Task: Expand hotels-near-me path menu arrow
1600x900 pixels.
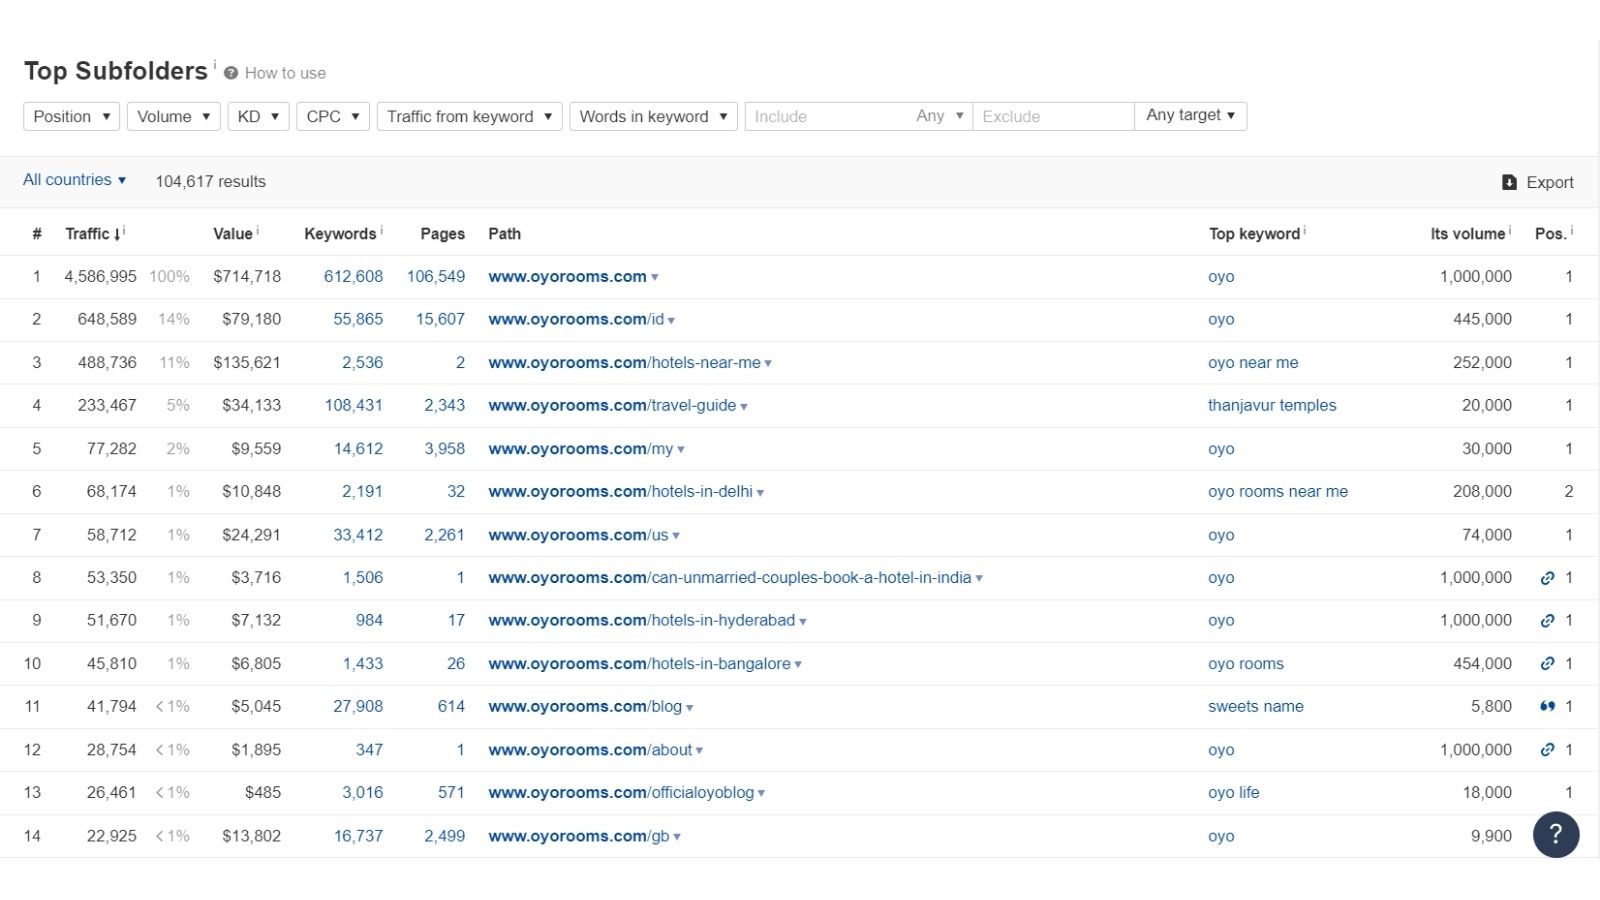Action: tap(768, 364)
